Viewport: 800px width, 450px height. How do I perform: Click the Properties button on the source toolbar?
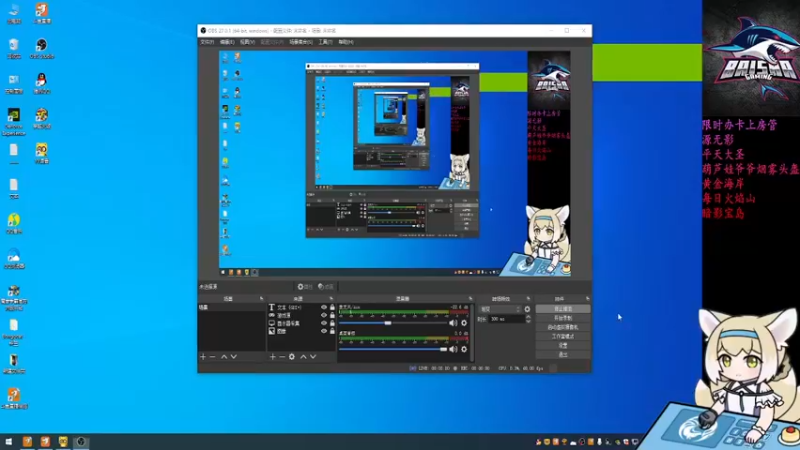click(x=305, y=287)
